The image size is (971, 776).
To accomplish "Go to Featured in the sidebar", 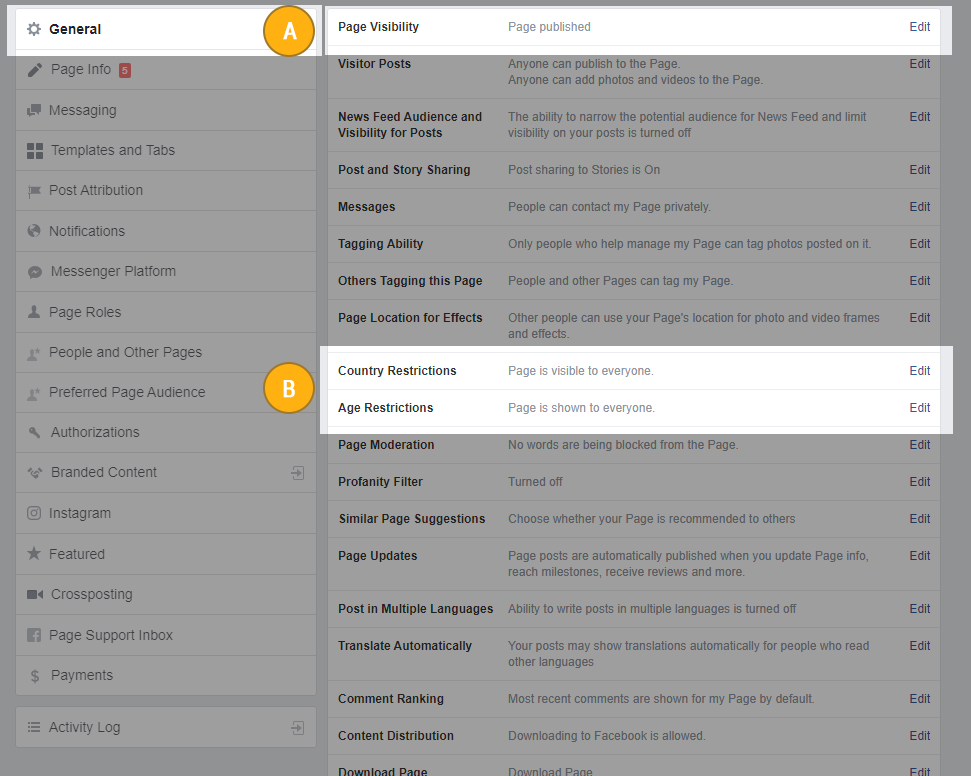I will coord(166,554).
